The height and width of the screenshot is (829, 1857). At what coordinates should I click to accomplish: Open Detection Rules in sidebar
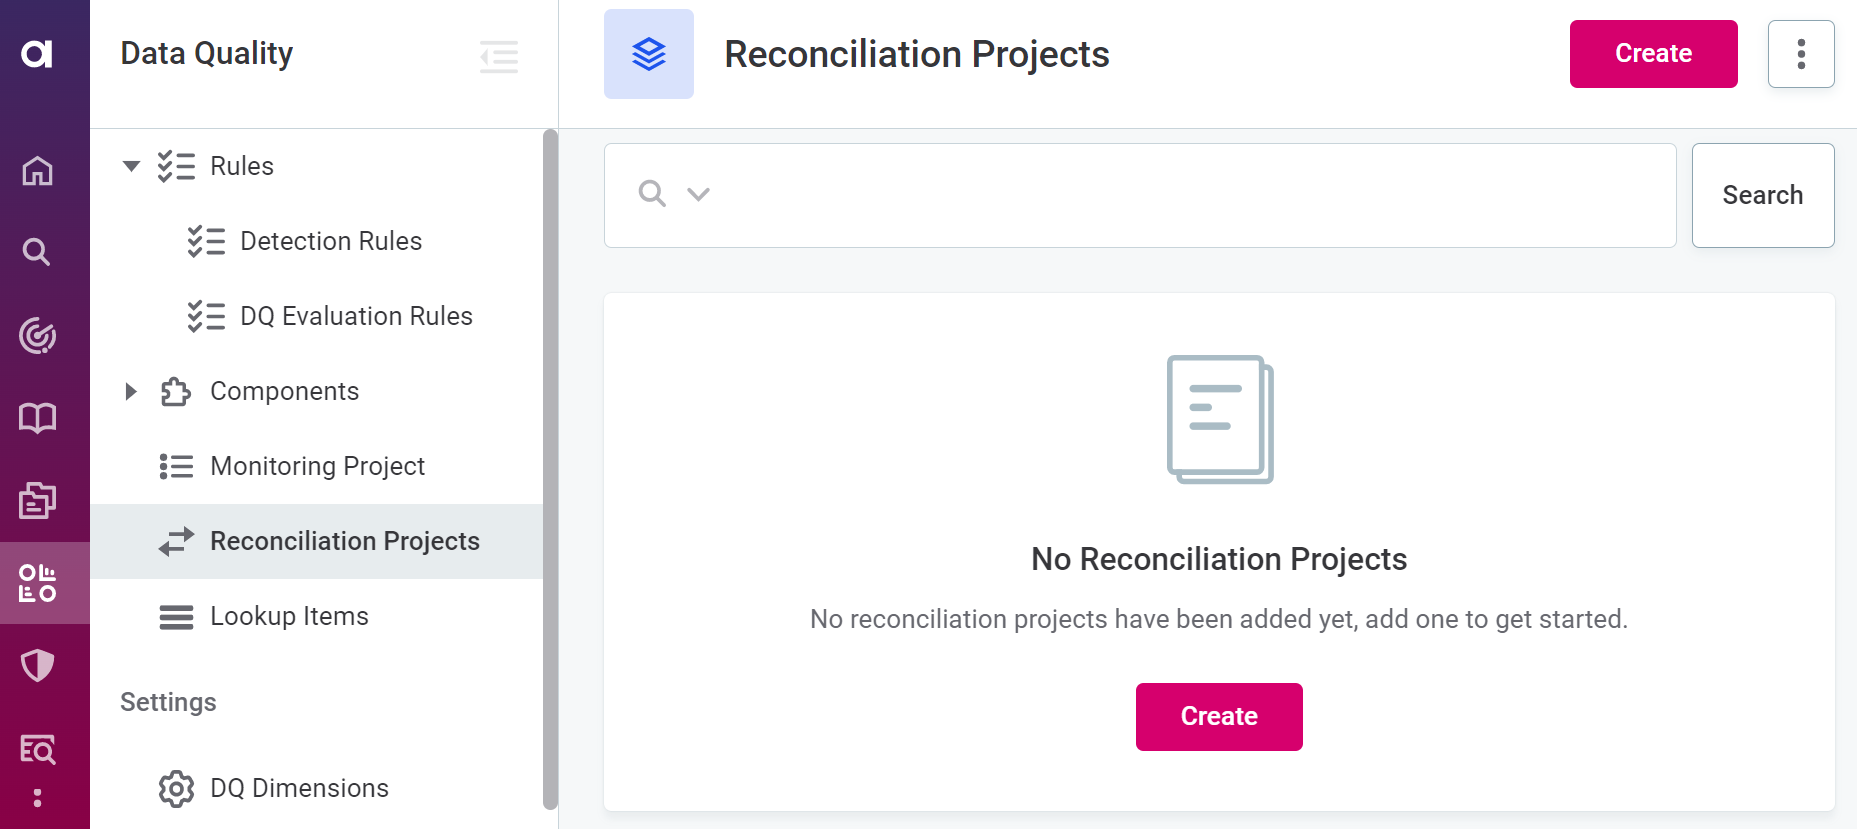330,241
